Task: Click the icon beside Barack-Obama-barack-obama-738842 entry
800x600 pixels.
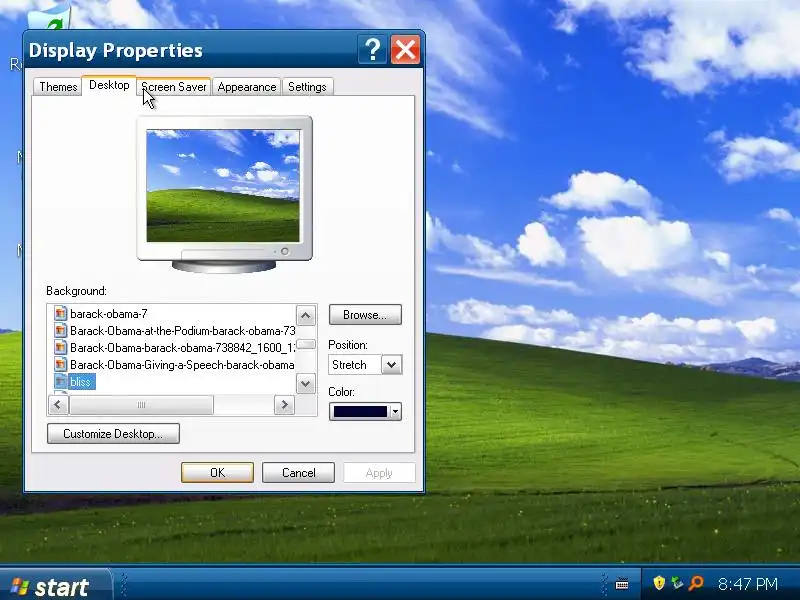Action: (x=60, y=347)
